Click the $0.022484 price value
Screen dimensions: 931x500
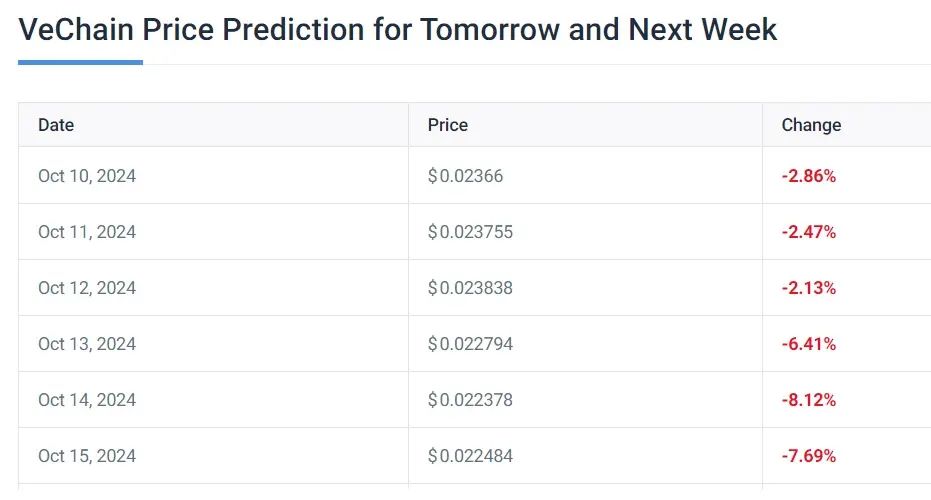tap(470, 455)
